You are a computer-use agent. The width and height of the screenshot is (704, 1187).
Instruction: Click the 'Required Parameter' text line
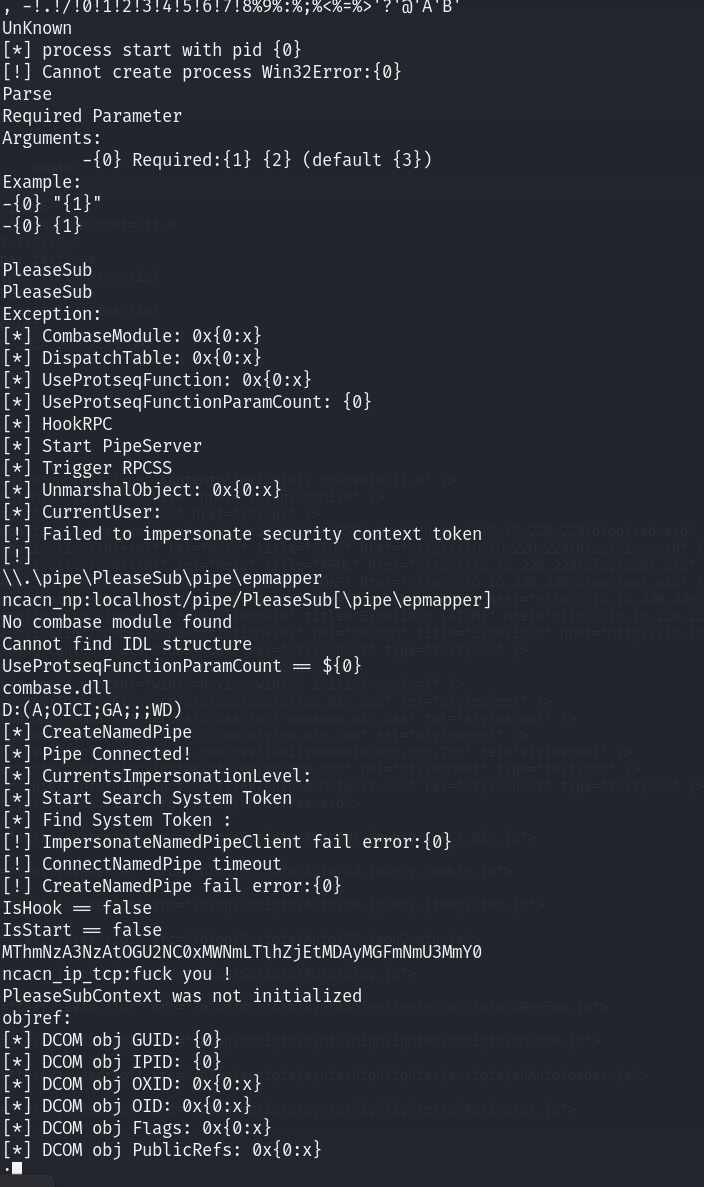pyautogui.click(x=92, y=116)
